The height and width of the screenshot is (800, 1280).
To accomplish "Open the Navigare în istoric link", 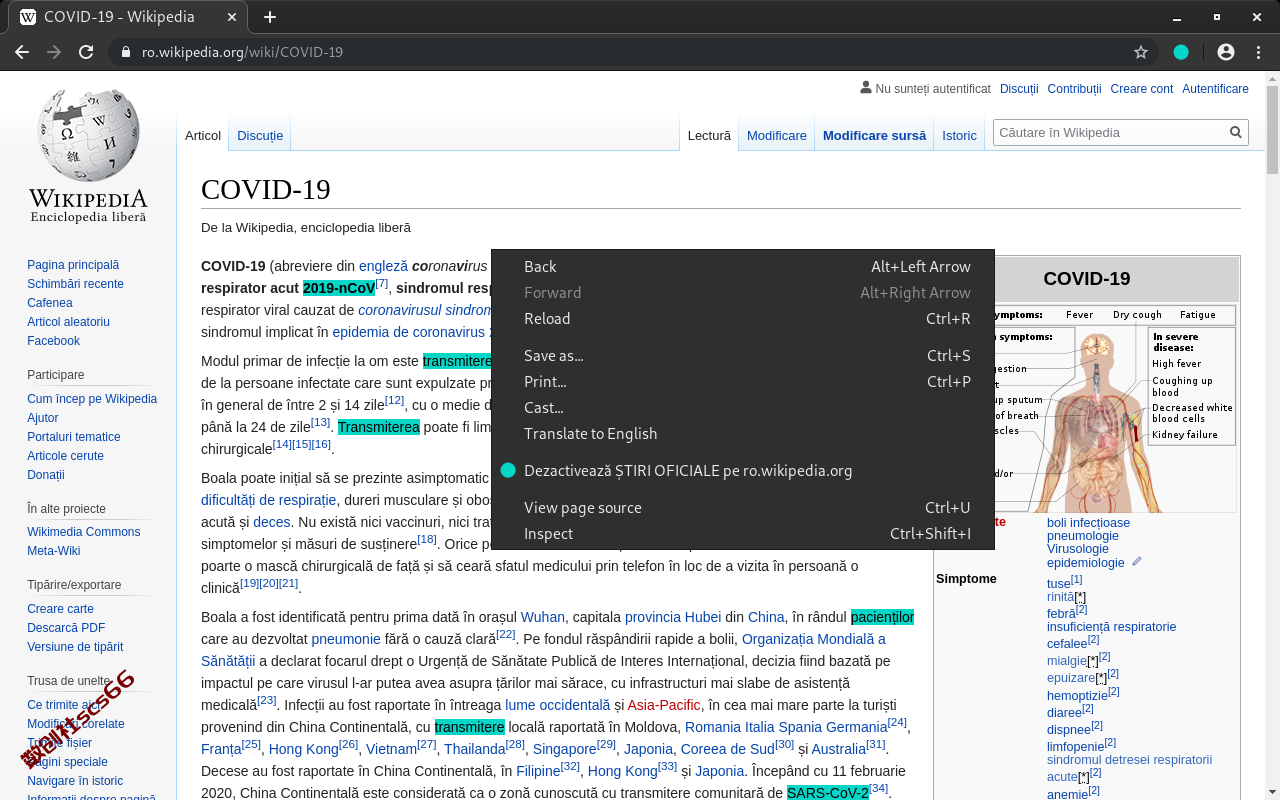I will (x=75, y=781).
